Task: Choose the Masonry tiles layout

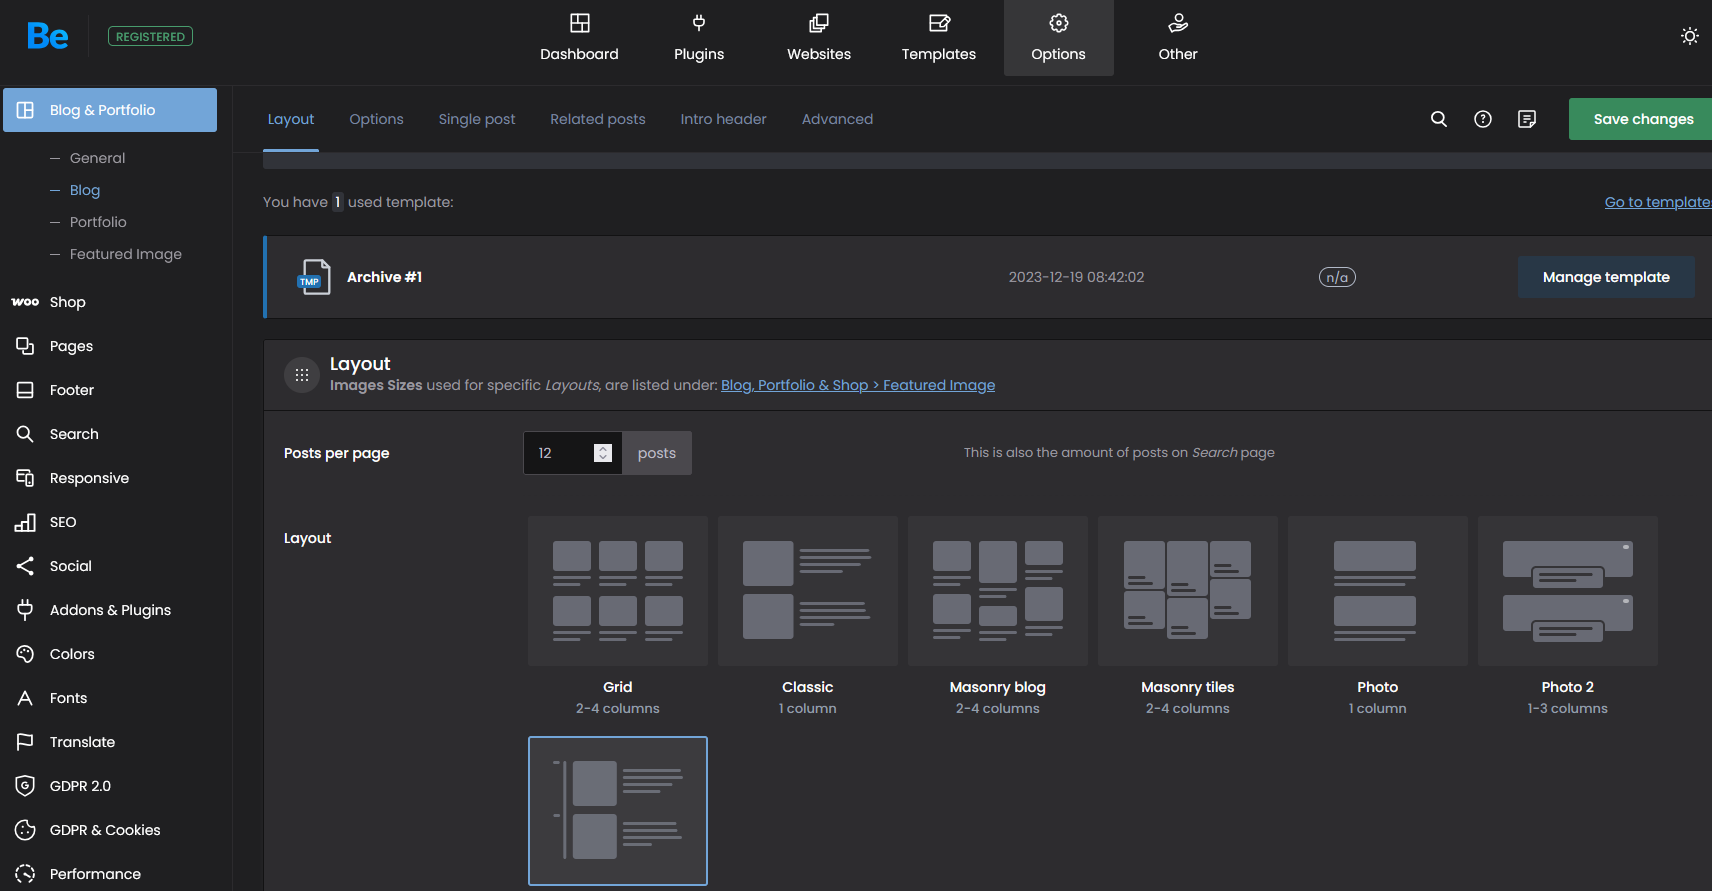Action: [x=1188, y=591]
